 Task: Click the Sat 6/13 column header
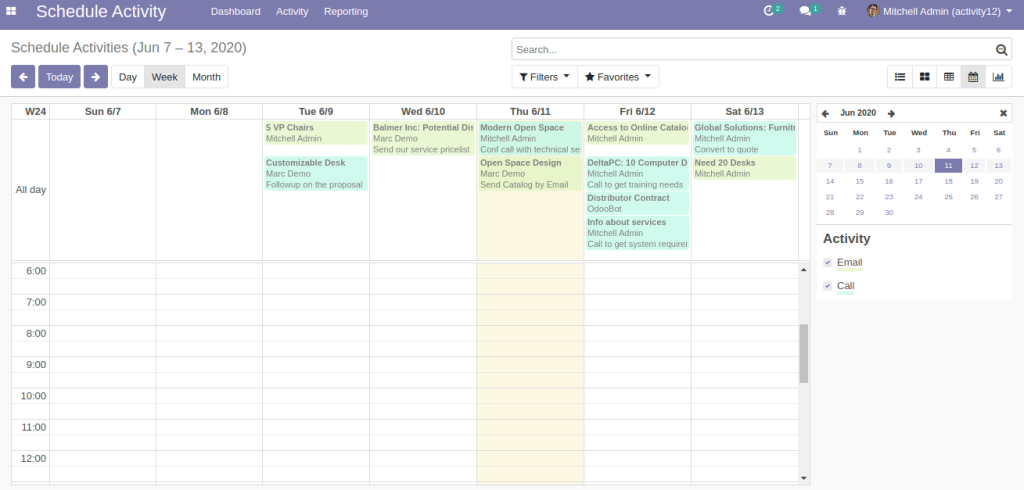(744, 112)
